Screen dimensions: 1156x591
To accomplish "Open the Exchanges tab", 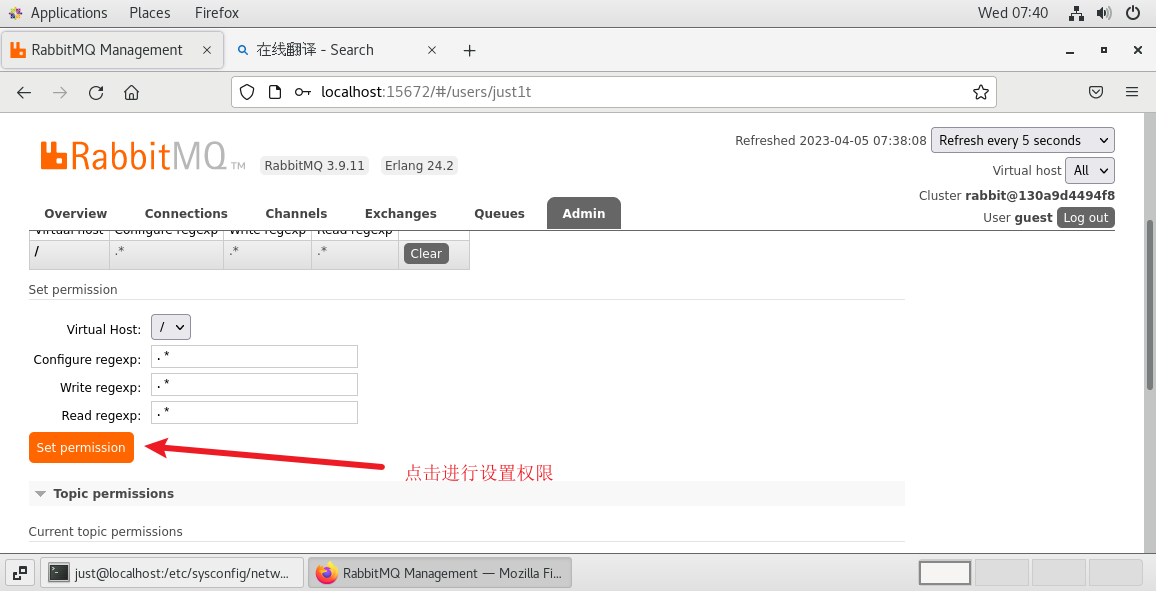I will (400, 213).
